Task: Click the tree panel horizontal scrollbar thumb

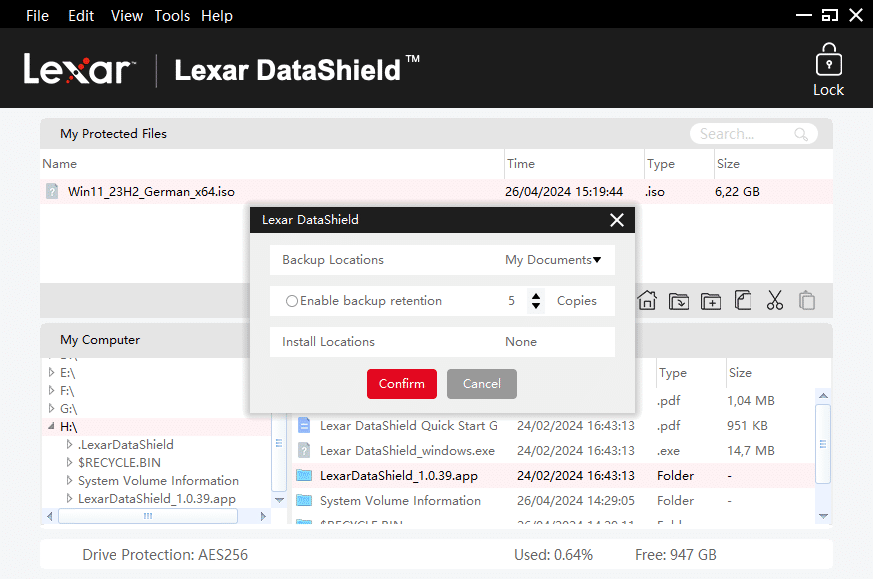Action: [x=147, y=516]
